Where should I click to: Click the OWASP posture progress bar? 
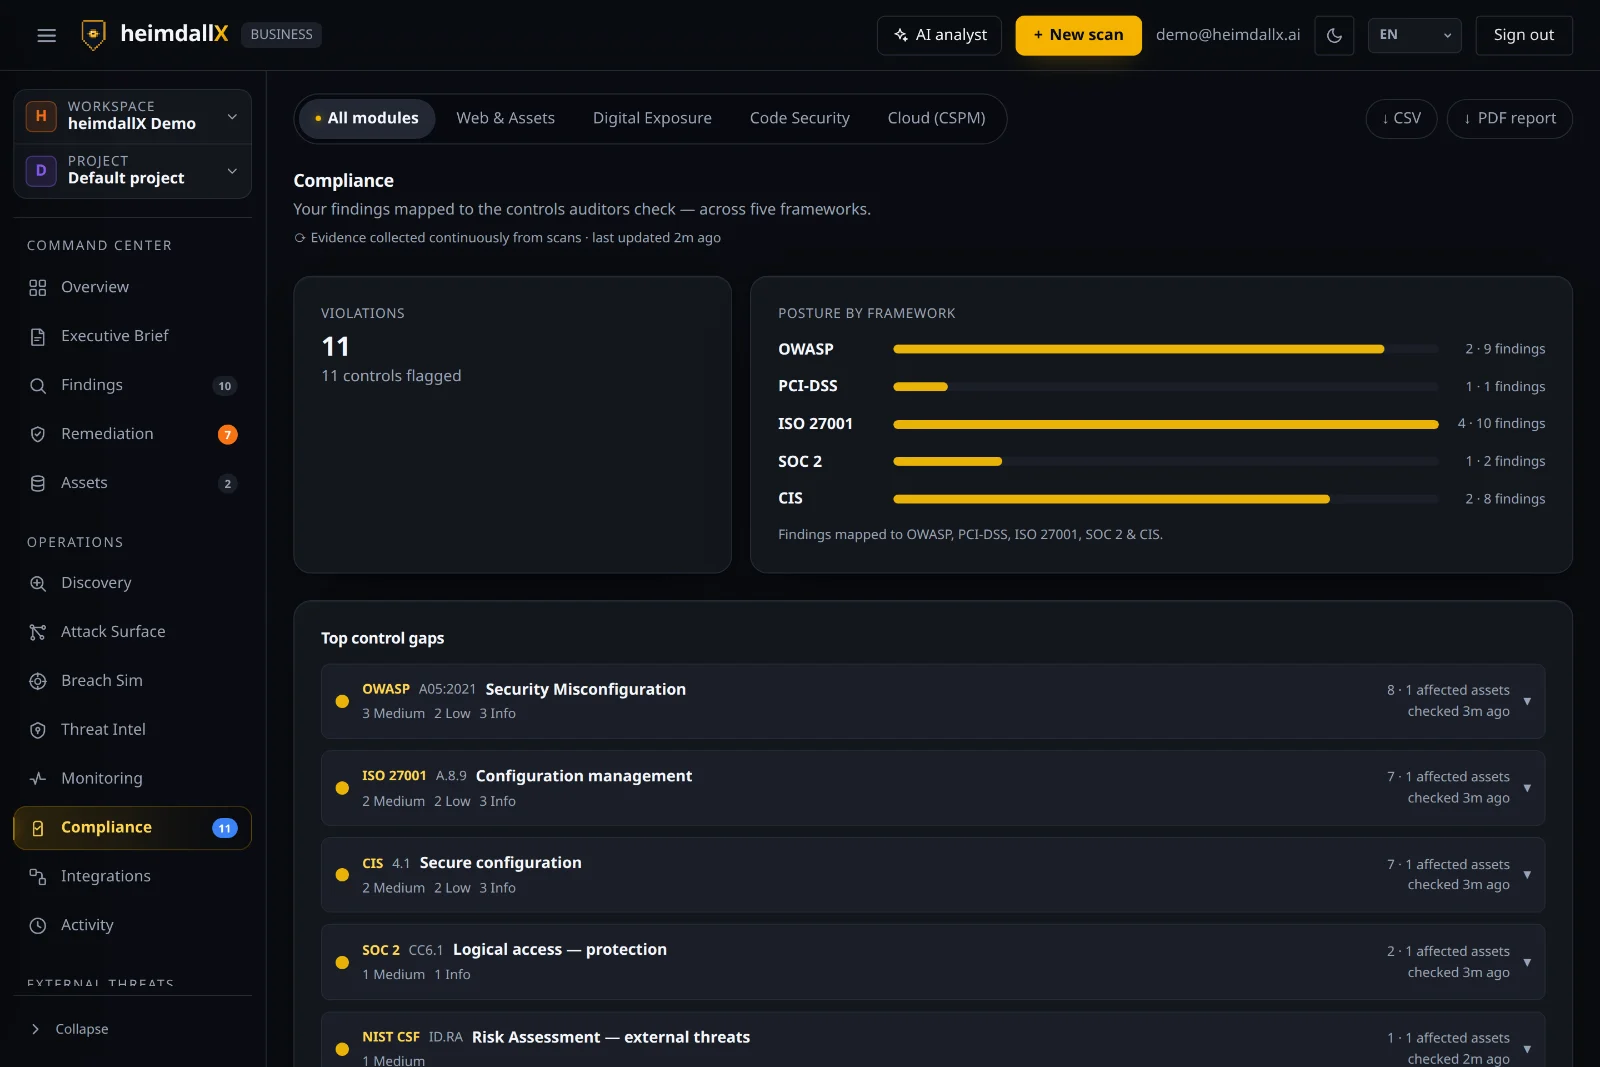(x=1165, y=350)
